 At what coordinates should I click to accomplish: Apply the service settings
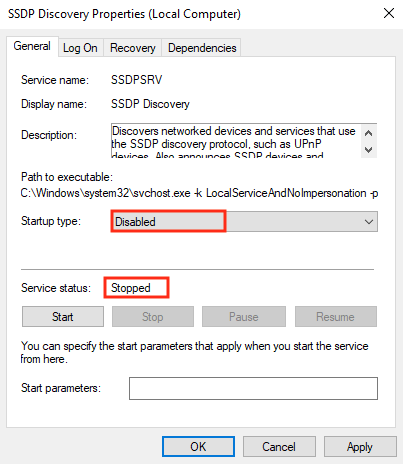(x=360, y=447)
